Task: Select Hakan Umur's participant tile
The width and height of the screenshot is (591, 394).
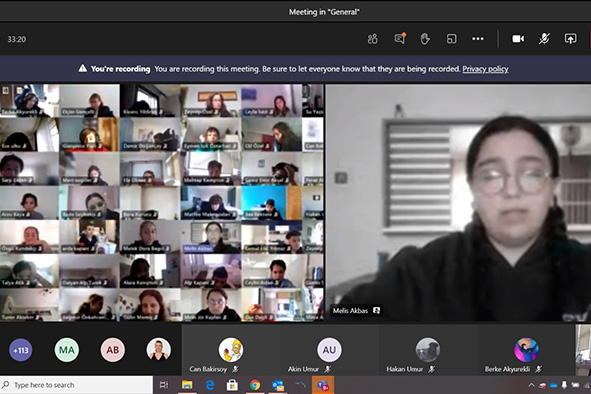Action: click(427, 350)
